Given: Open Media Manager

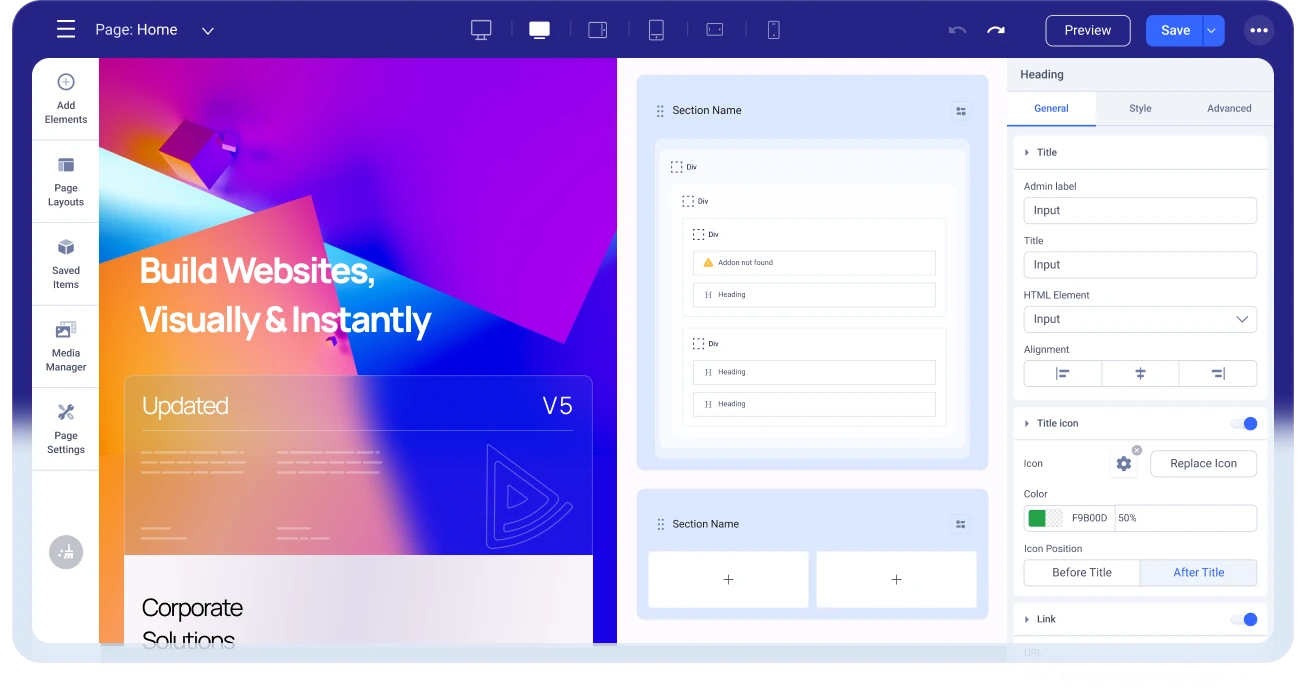Looking at the screenshot, I should [x=66, y=347].
